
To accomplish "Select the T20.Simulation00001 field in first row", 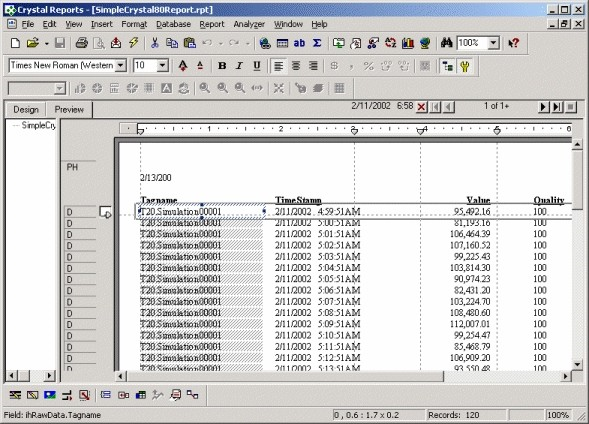I will click(x=201, y=211).
